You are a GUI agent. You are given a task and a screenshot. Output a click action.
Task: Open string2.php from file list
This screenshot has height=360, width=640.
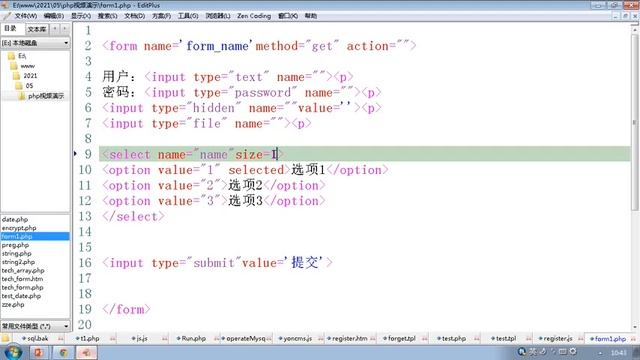pyautogui.click(x=18, y=262)
